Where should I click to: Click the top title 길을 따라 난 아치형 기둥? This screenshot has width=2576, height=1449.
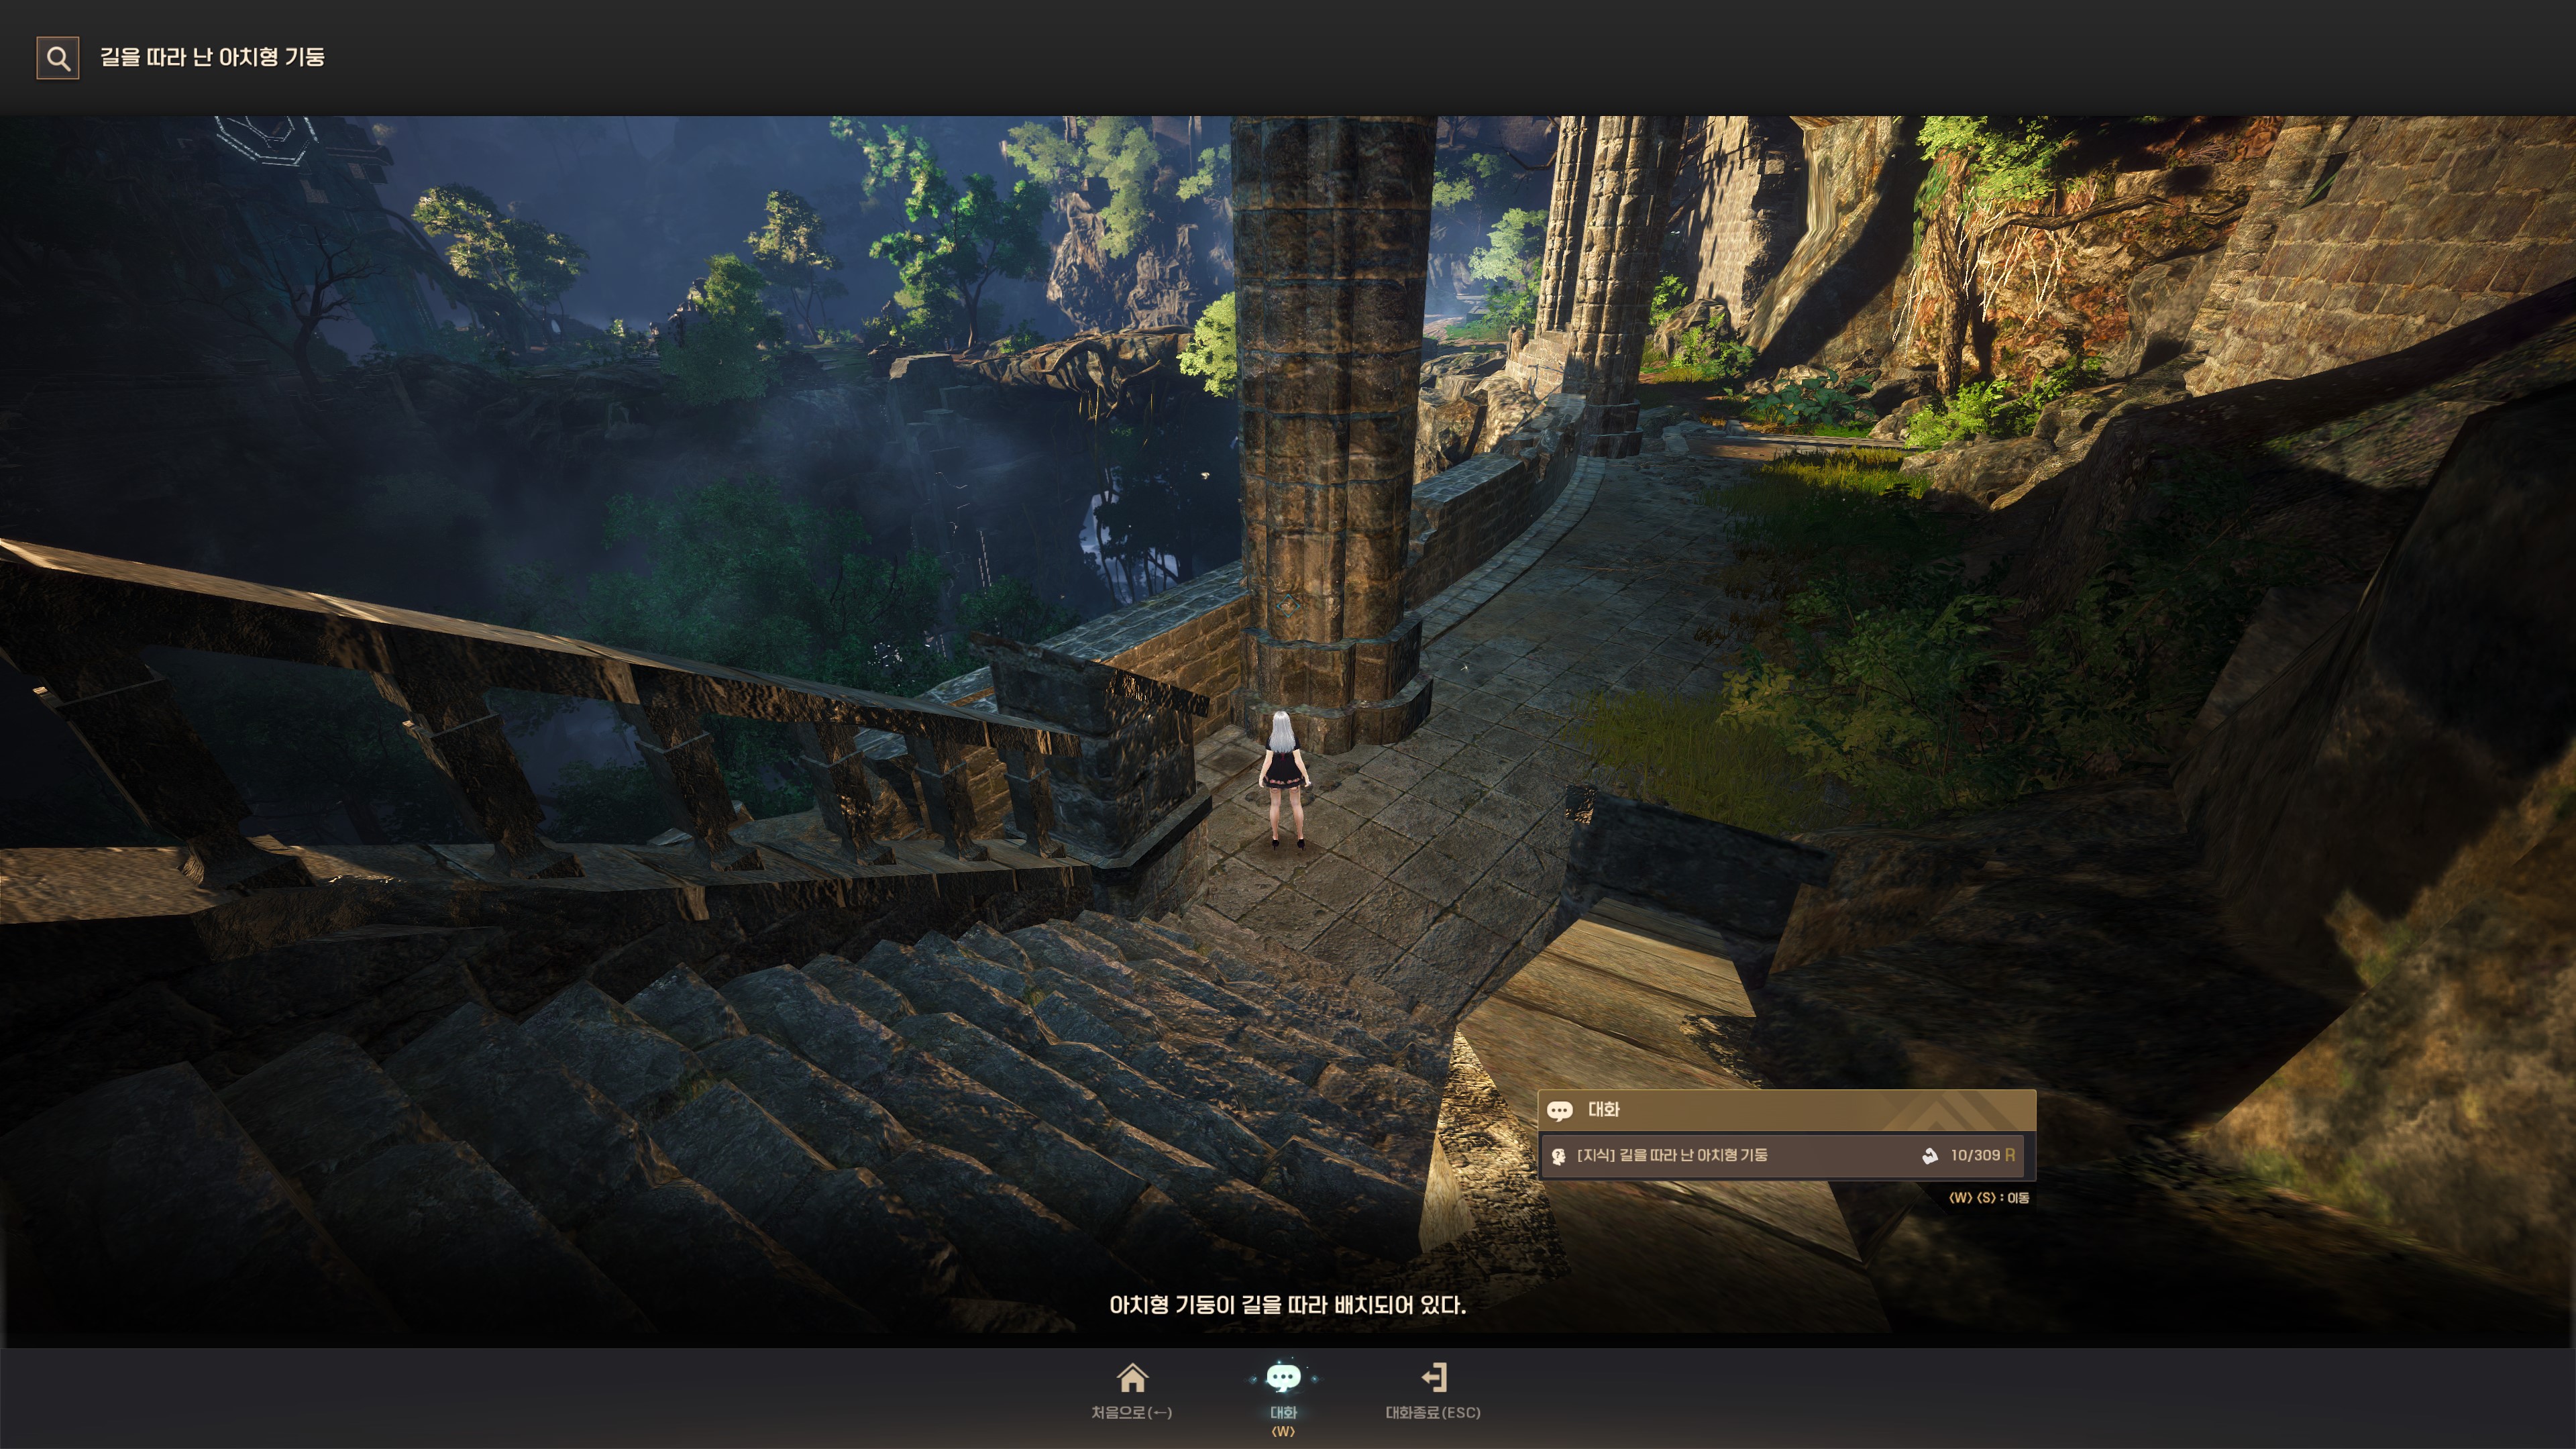click(x=212, y=57)
